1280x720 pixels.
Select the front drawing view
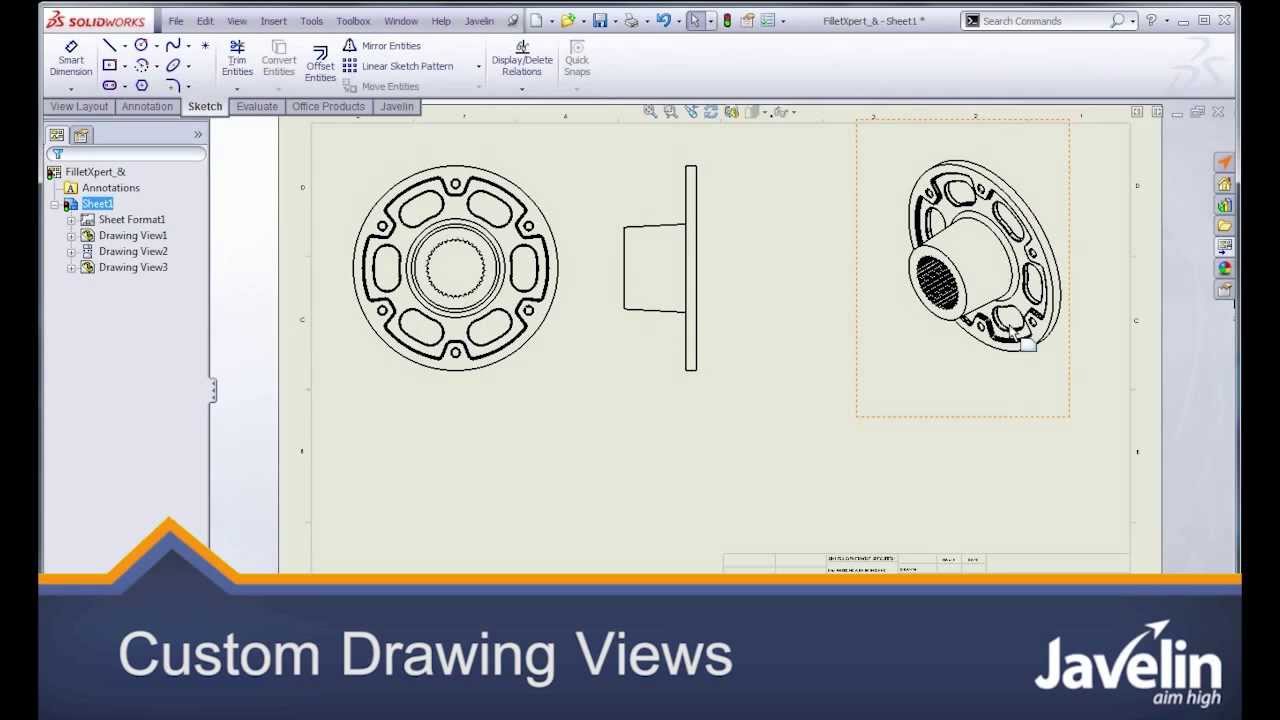pos(456,268)
